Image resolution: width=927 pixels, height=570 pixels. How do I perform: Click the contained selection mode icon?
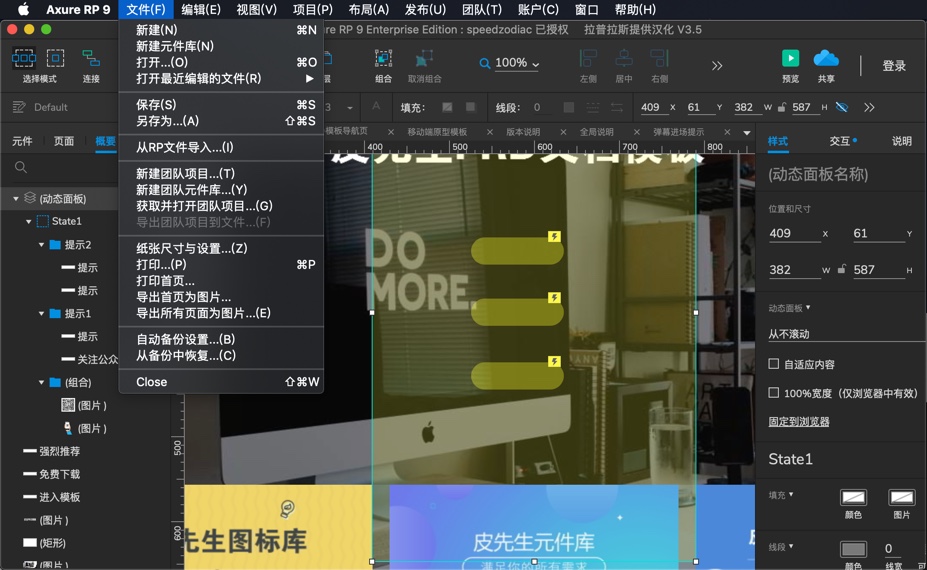coord(56,59)
